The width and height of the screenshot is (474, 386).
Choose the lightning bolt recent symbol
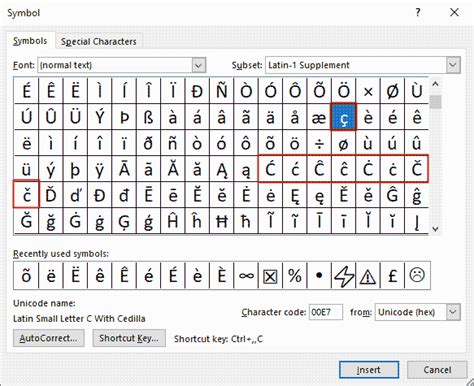344,276
